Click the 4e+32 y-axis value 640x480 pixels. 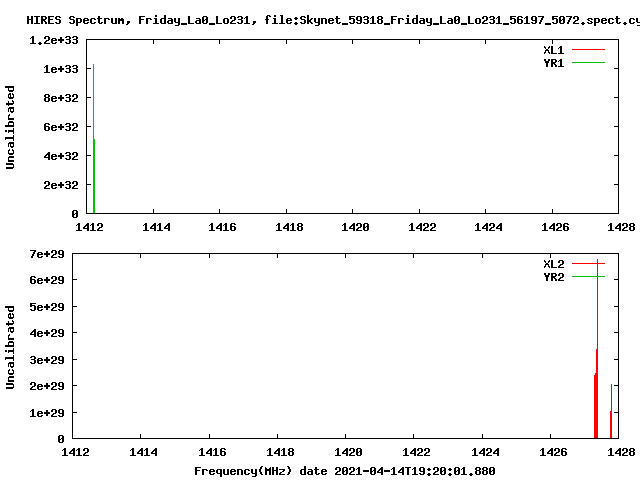pos(61,156)
